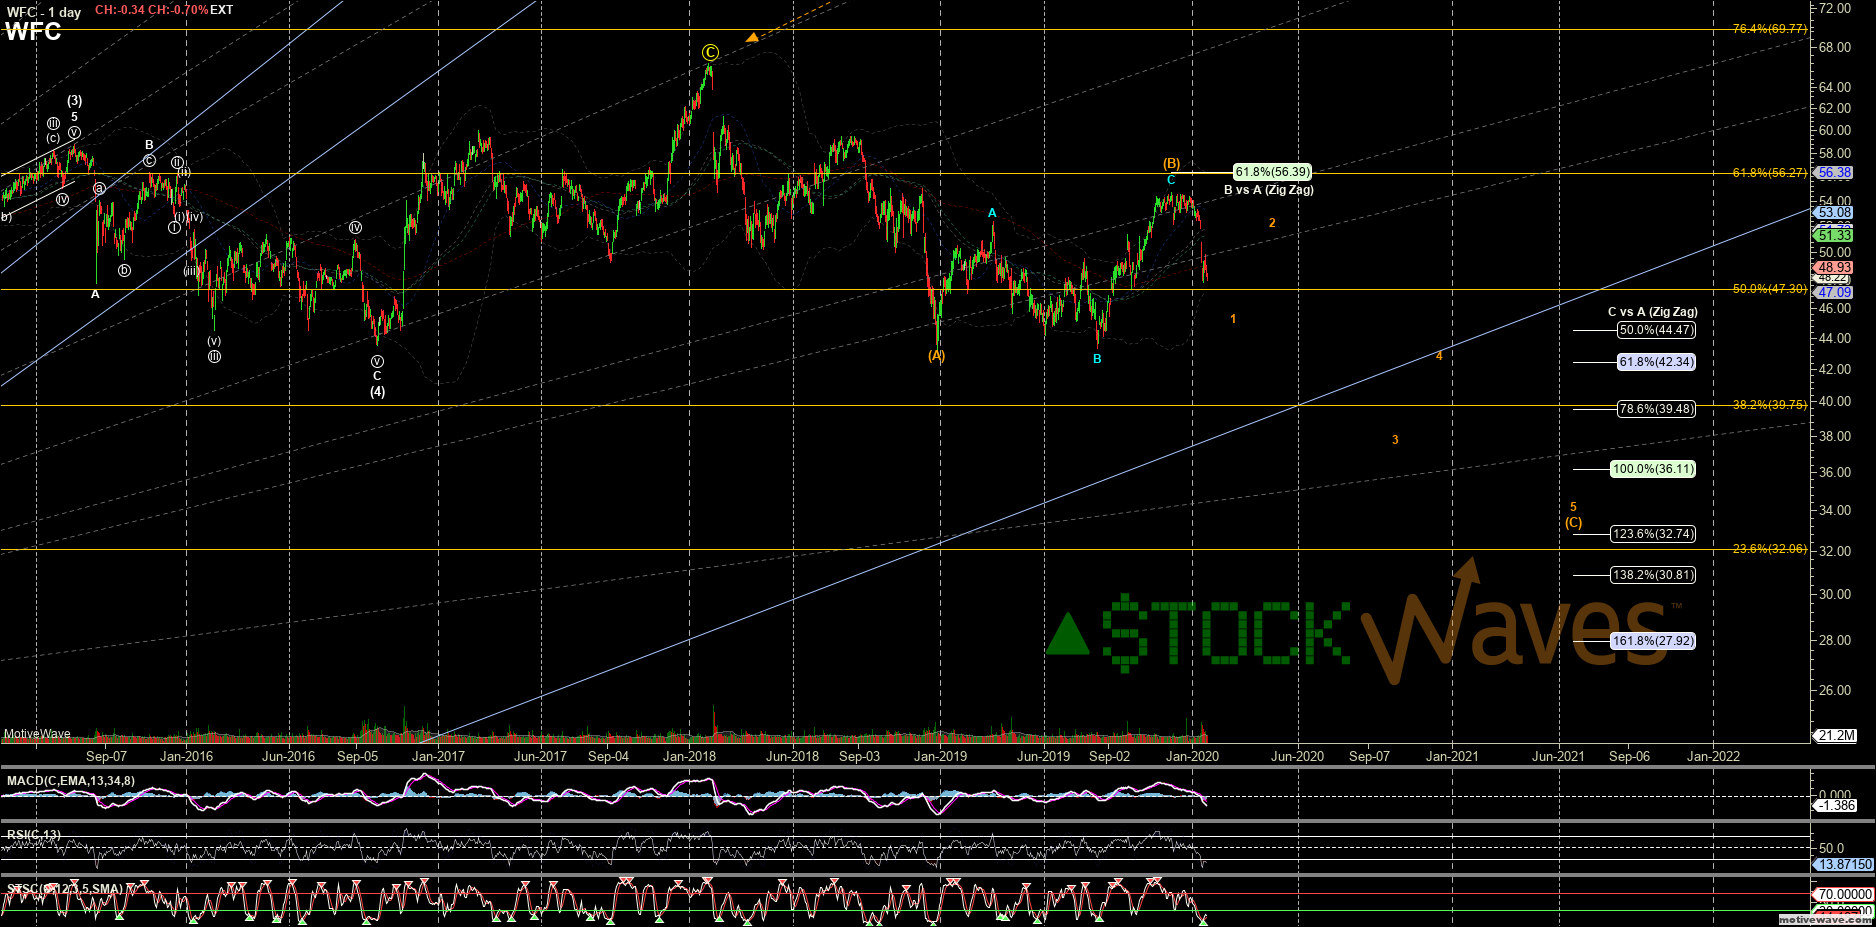Click the yellow 76.4%(69.77) Fibonacci label
The height and width of the screenshot is (927, 1876).
tap(1770, 29)
